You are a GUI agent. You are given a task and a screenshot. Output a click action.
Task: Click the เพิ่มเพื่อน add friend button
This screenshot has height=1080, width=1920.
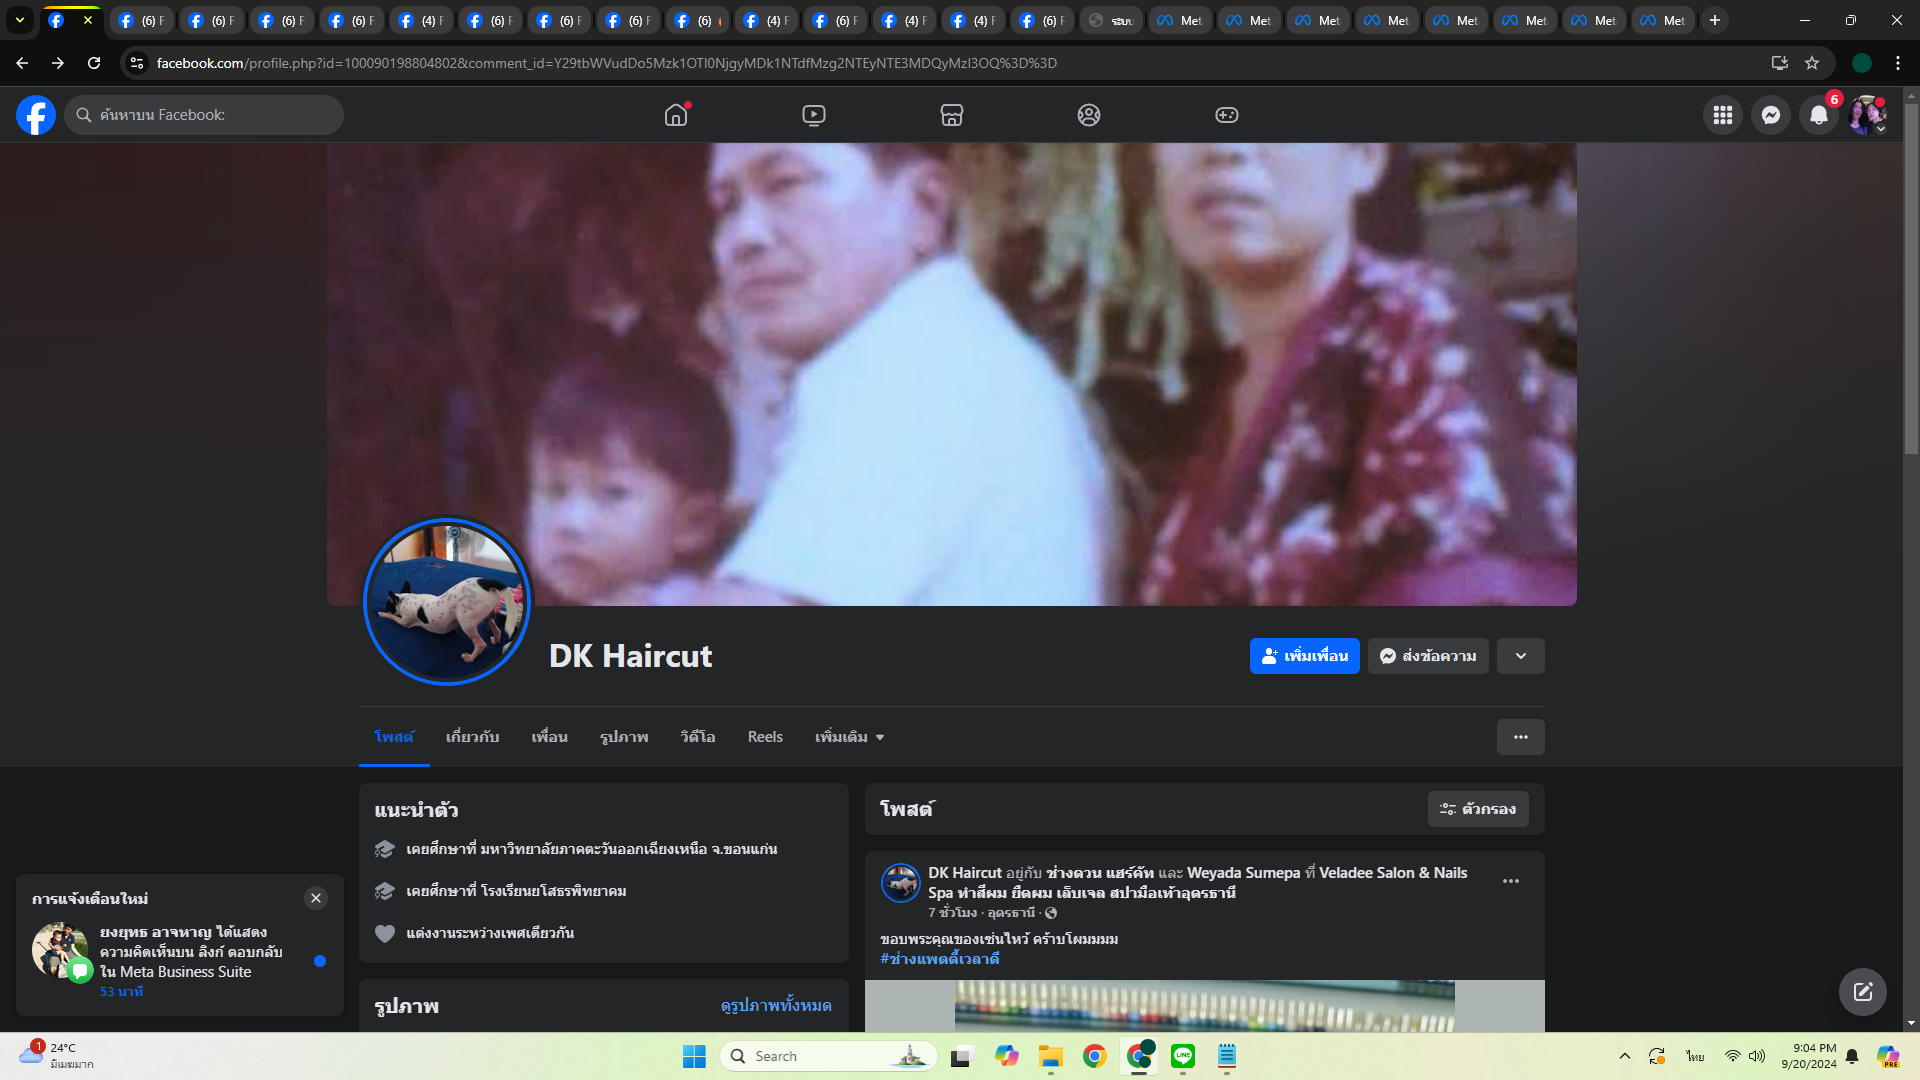click(x=1304, y=656)
